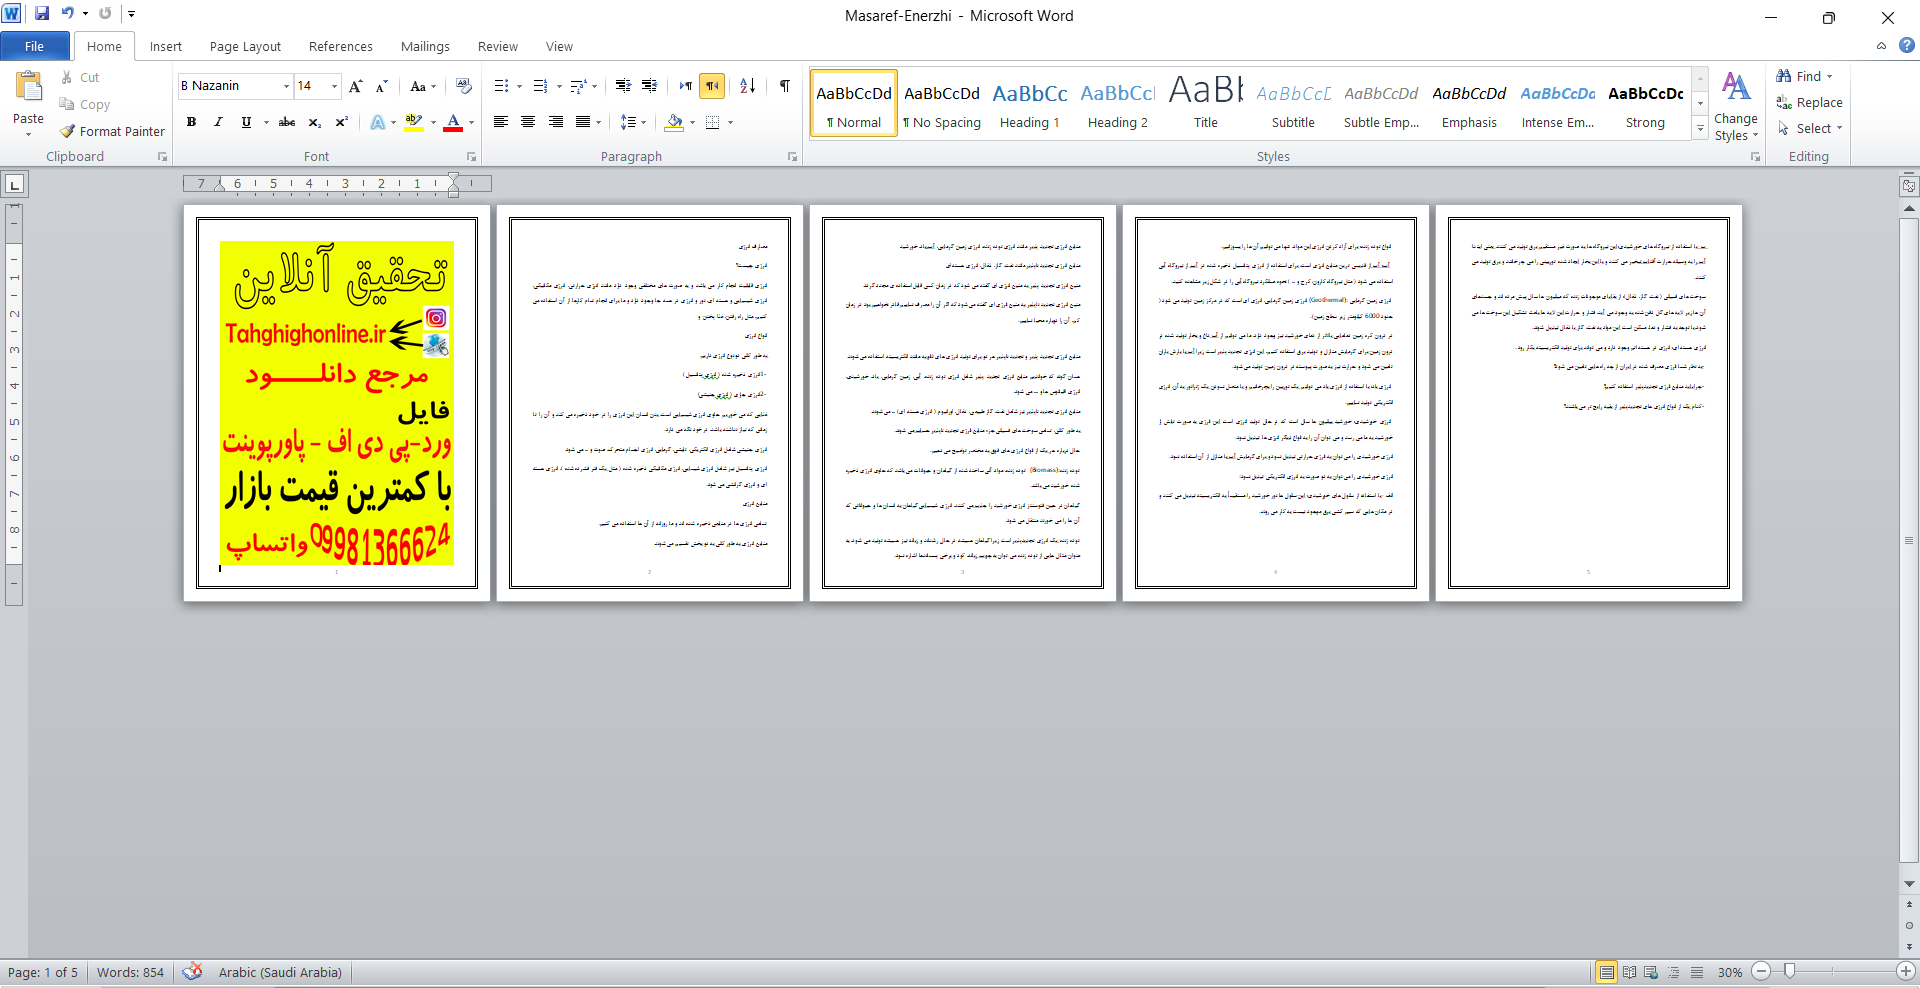This screenshot has height=988, width=1920.
Task: Click the Cut scissors icon
Action: pos(67,77)
